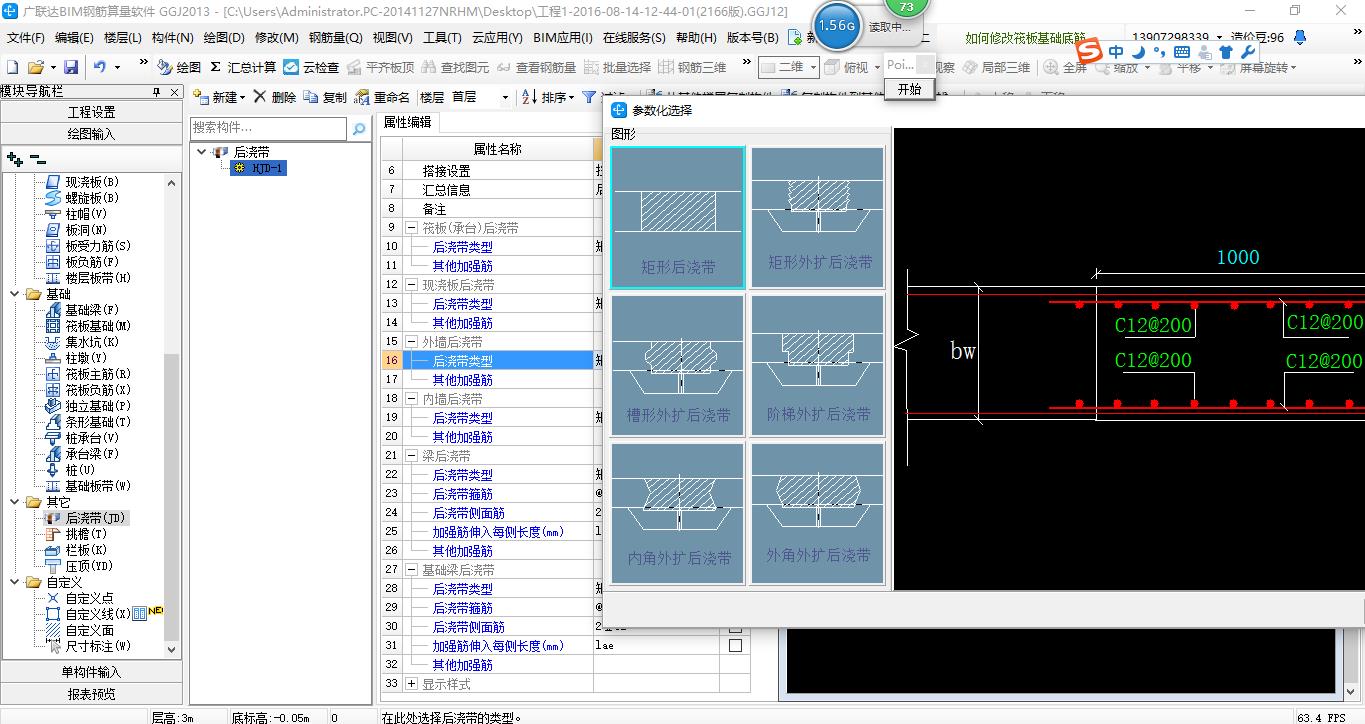This screenshot has width=1365, height=724.
Task: Collapse the 基础 folder in navigator
Action: click(15, 294)
